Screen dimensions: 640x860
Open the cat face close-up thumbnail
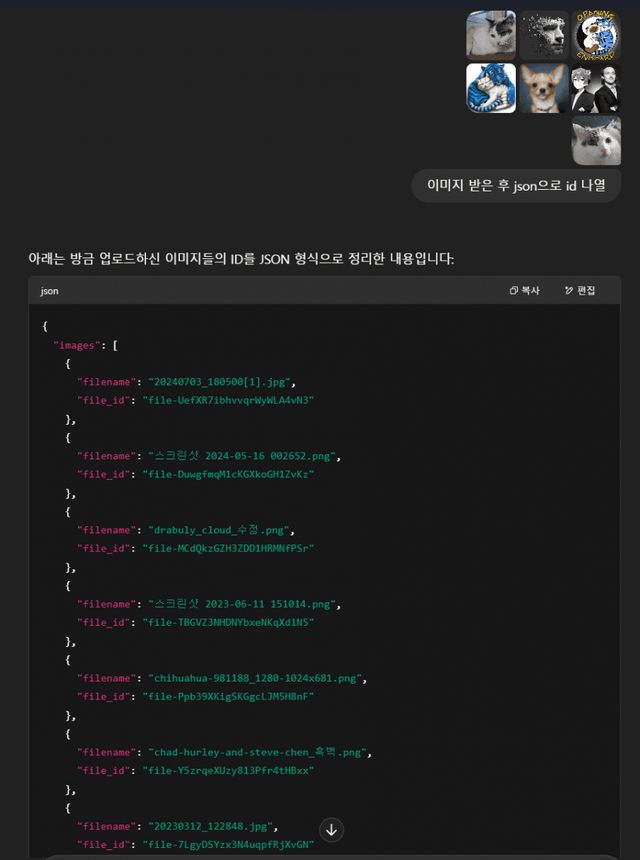pyautogui.click(x=596, y=140)
